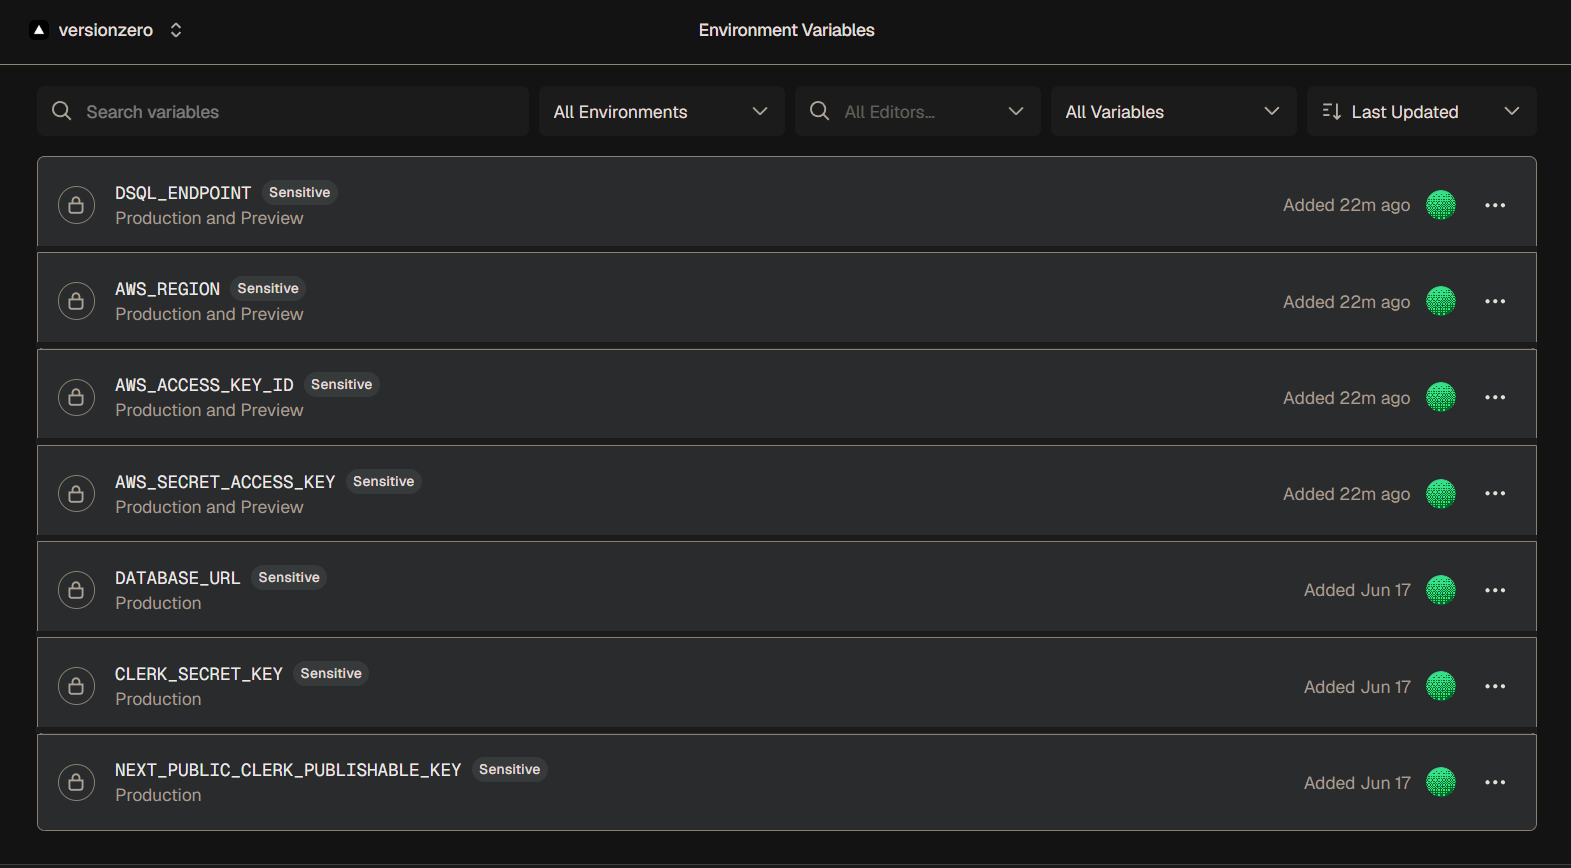Click "Added 22m ago" on the AWS_ACCESS_KEY_ID row
Screen dimensions: 1571x868
1347,398
